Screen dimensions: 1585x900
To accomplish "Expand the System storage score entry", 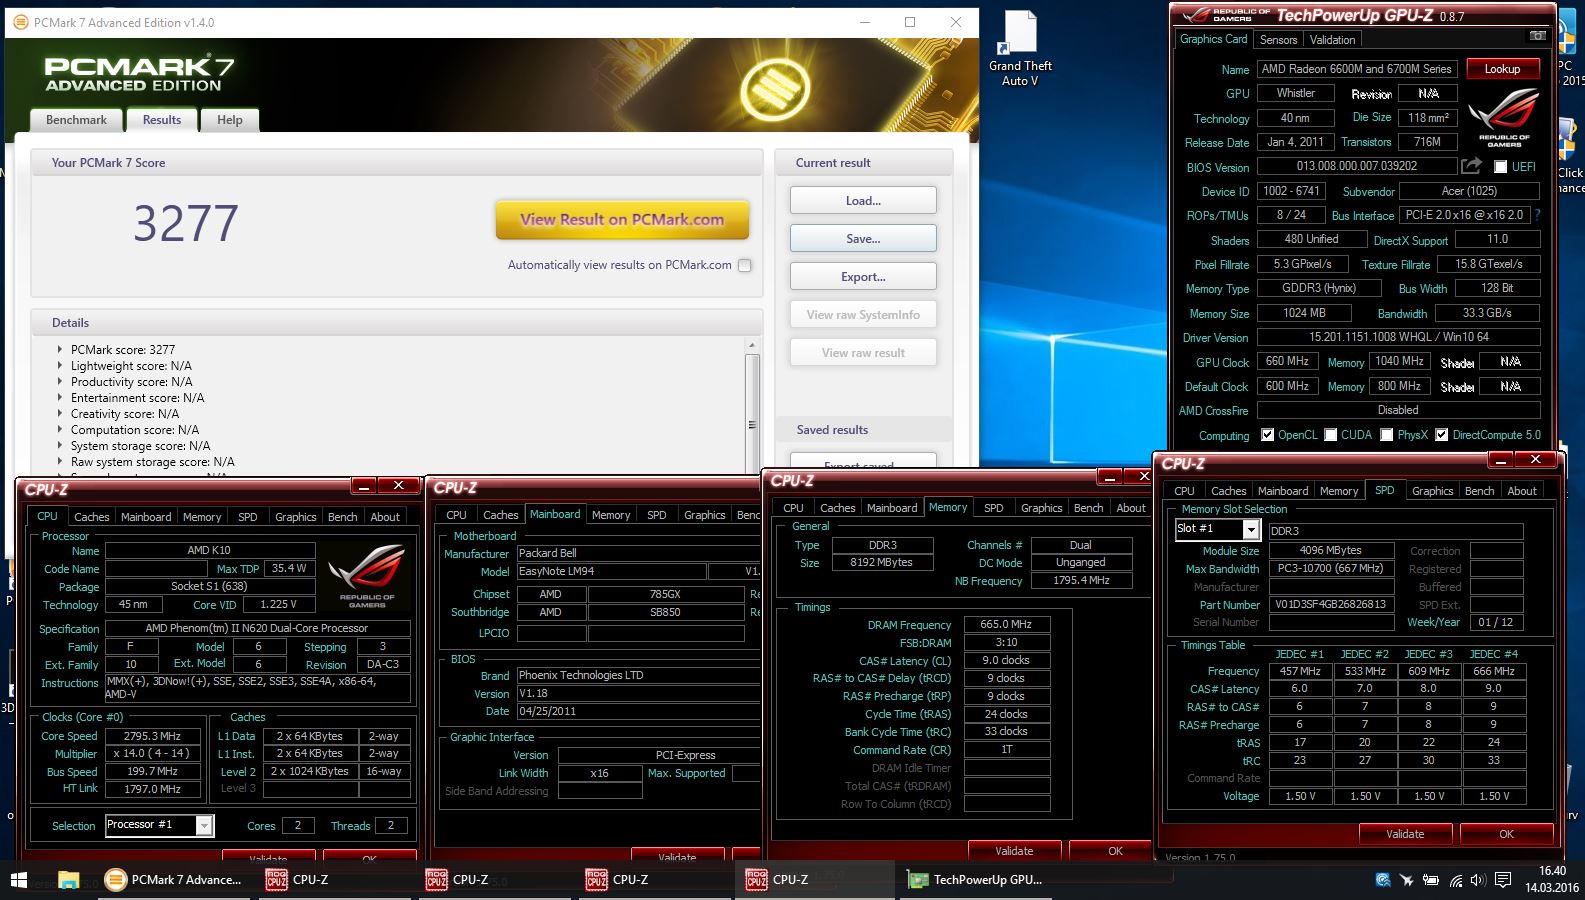I will point(60,446).
